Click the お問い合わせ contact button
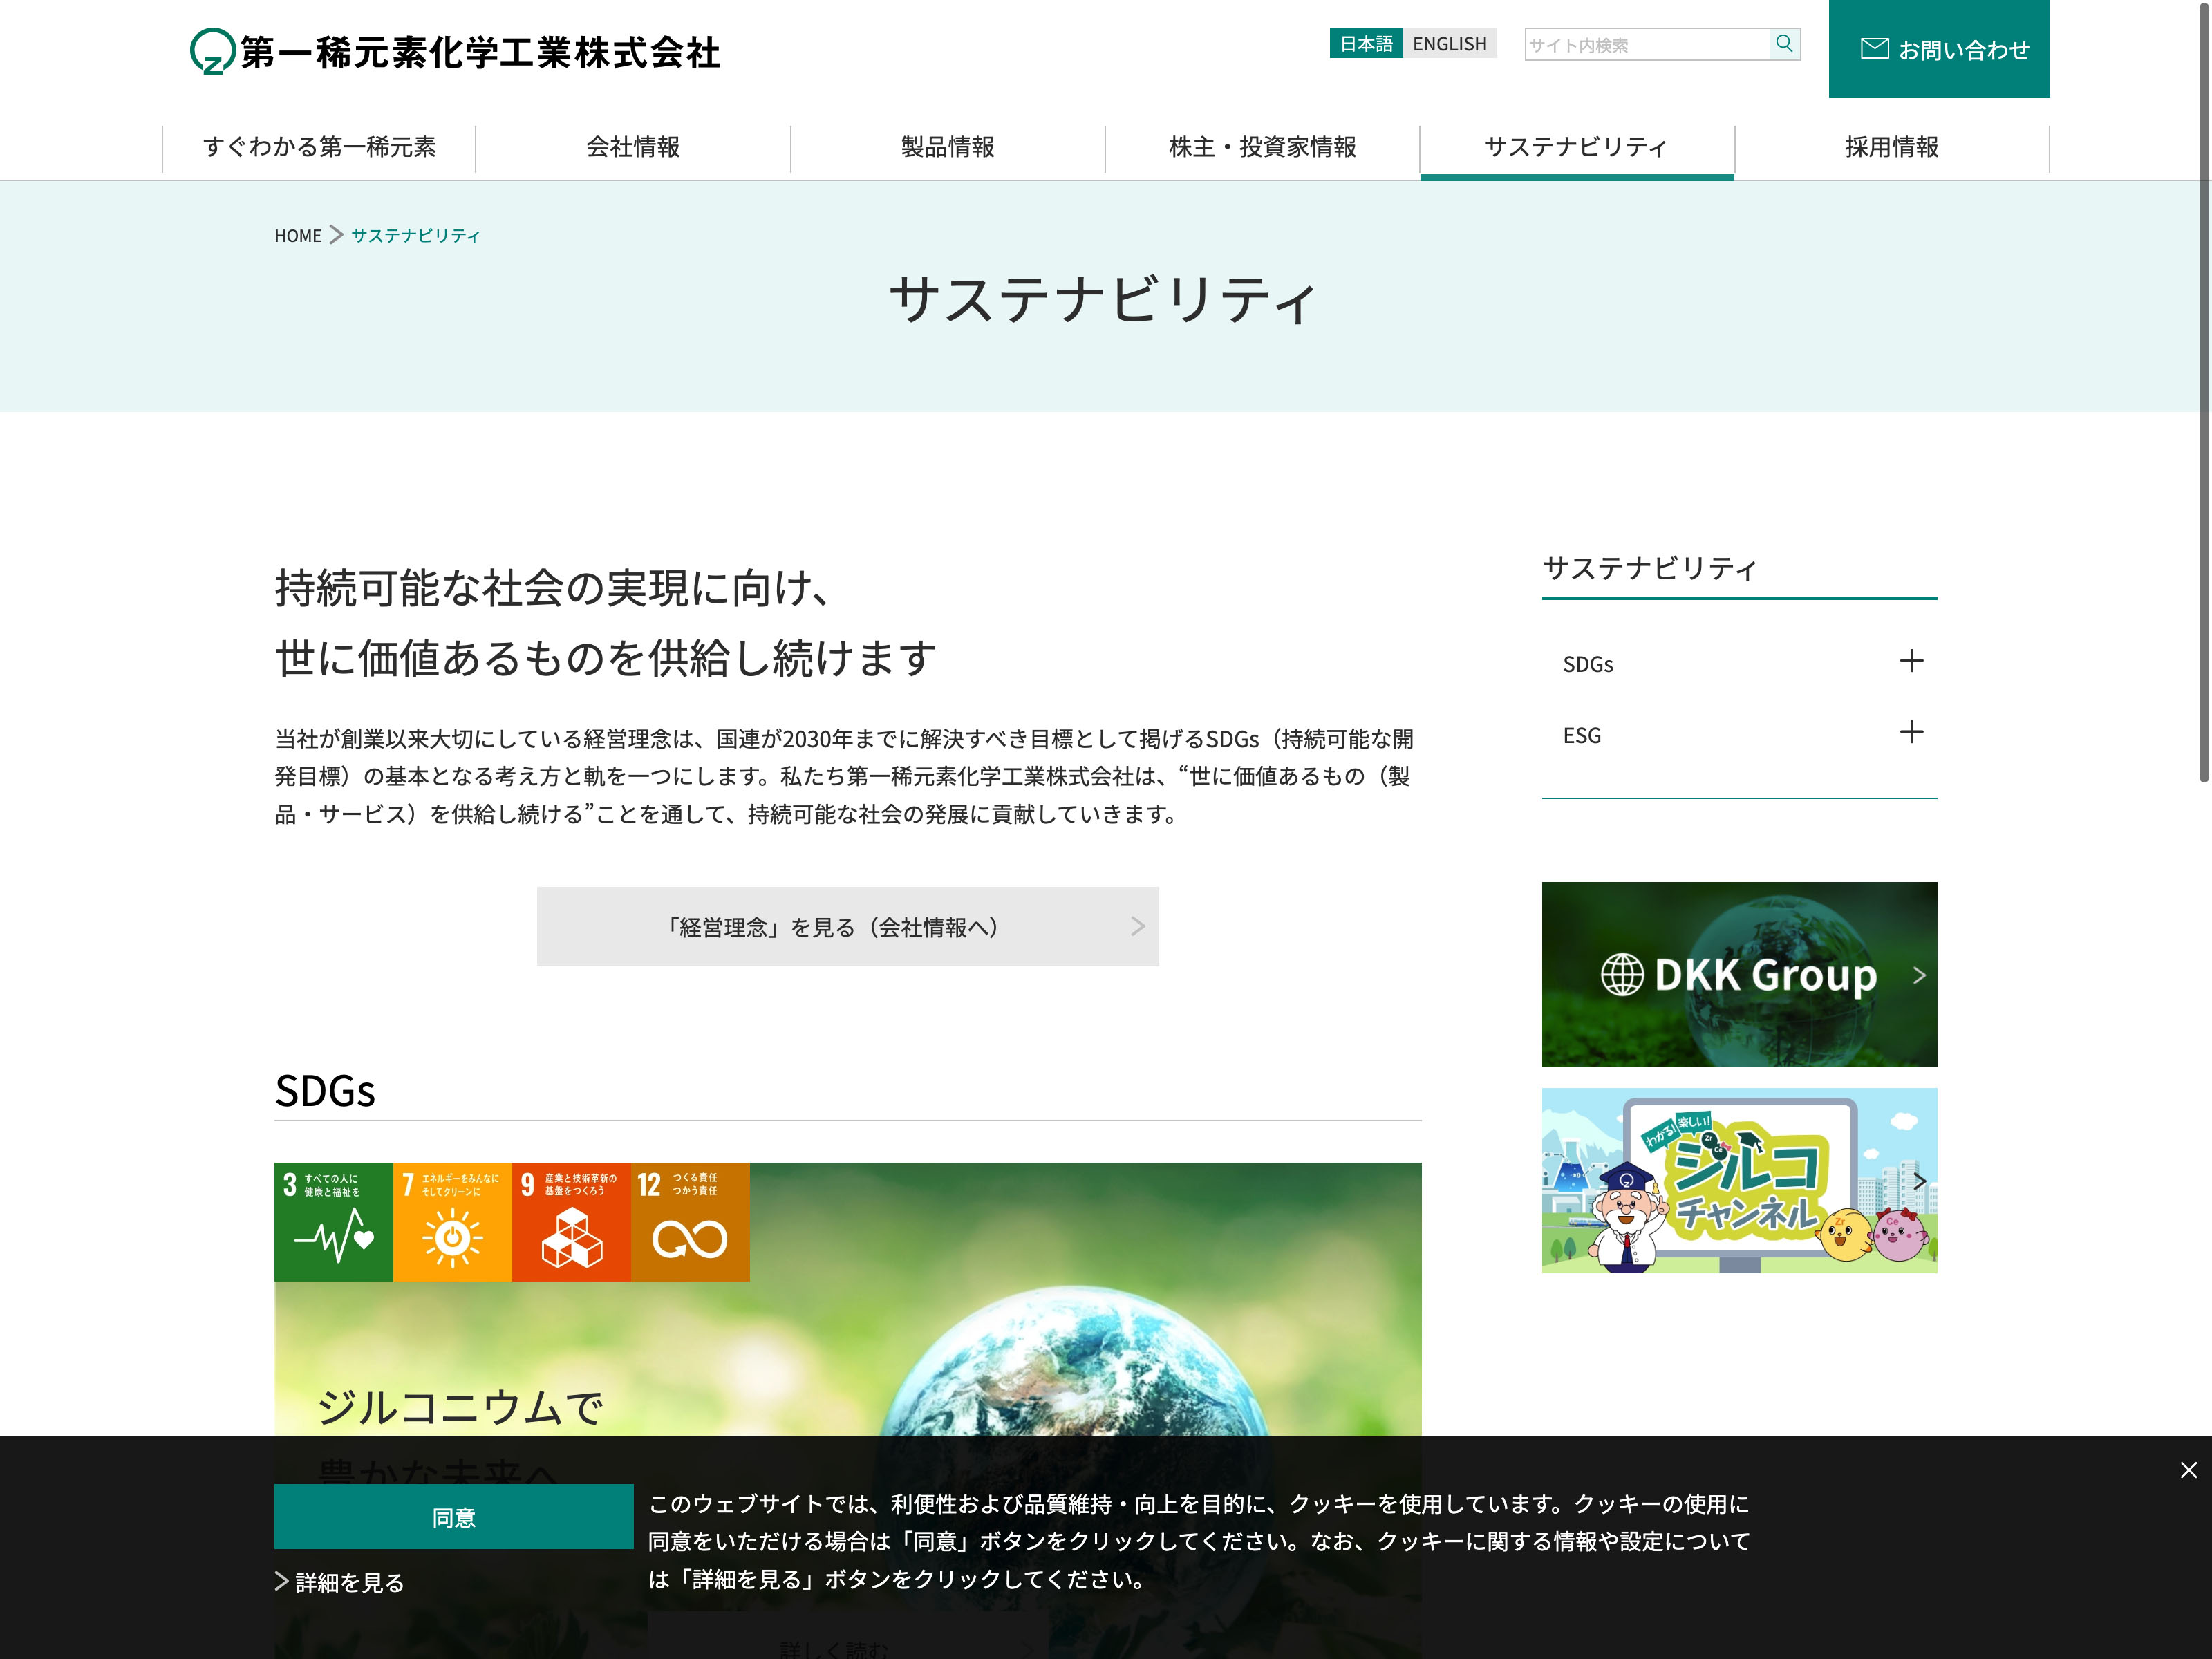This screenshot has width=2212, height=1659. tap(1938, 49)
